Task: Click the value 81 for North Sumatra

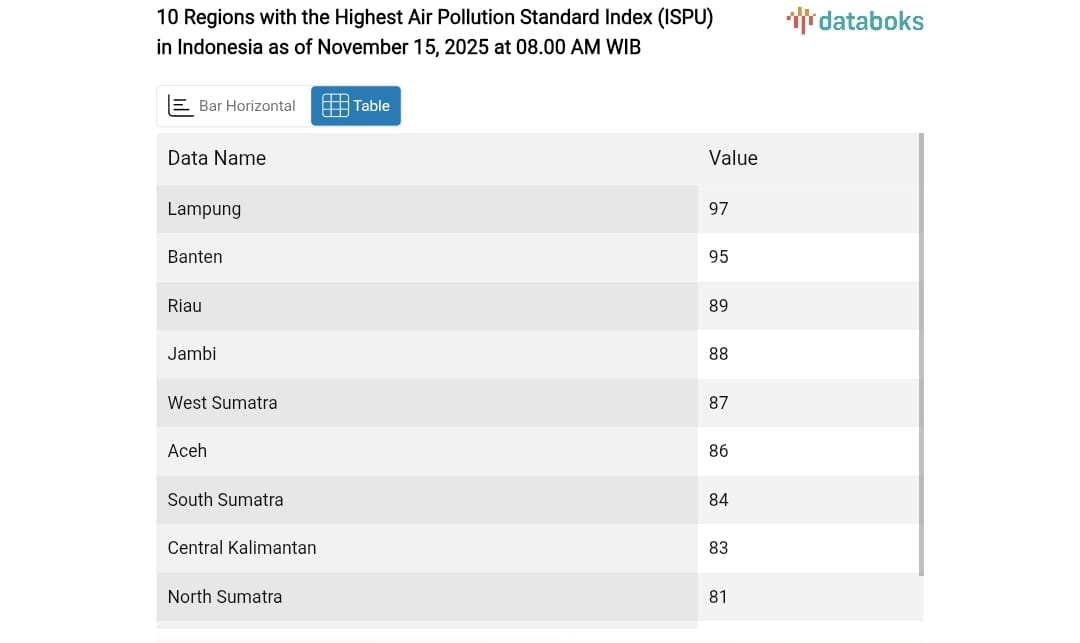Action: pyautogui.click(x=718, y=597)
